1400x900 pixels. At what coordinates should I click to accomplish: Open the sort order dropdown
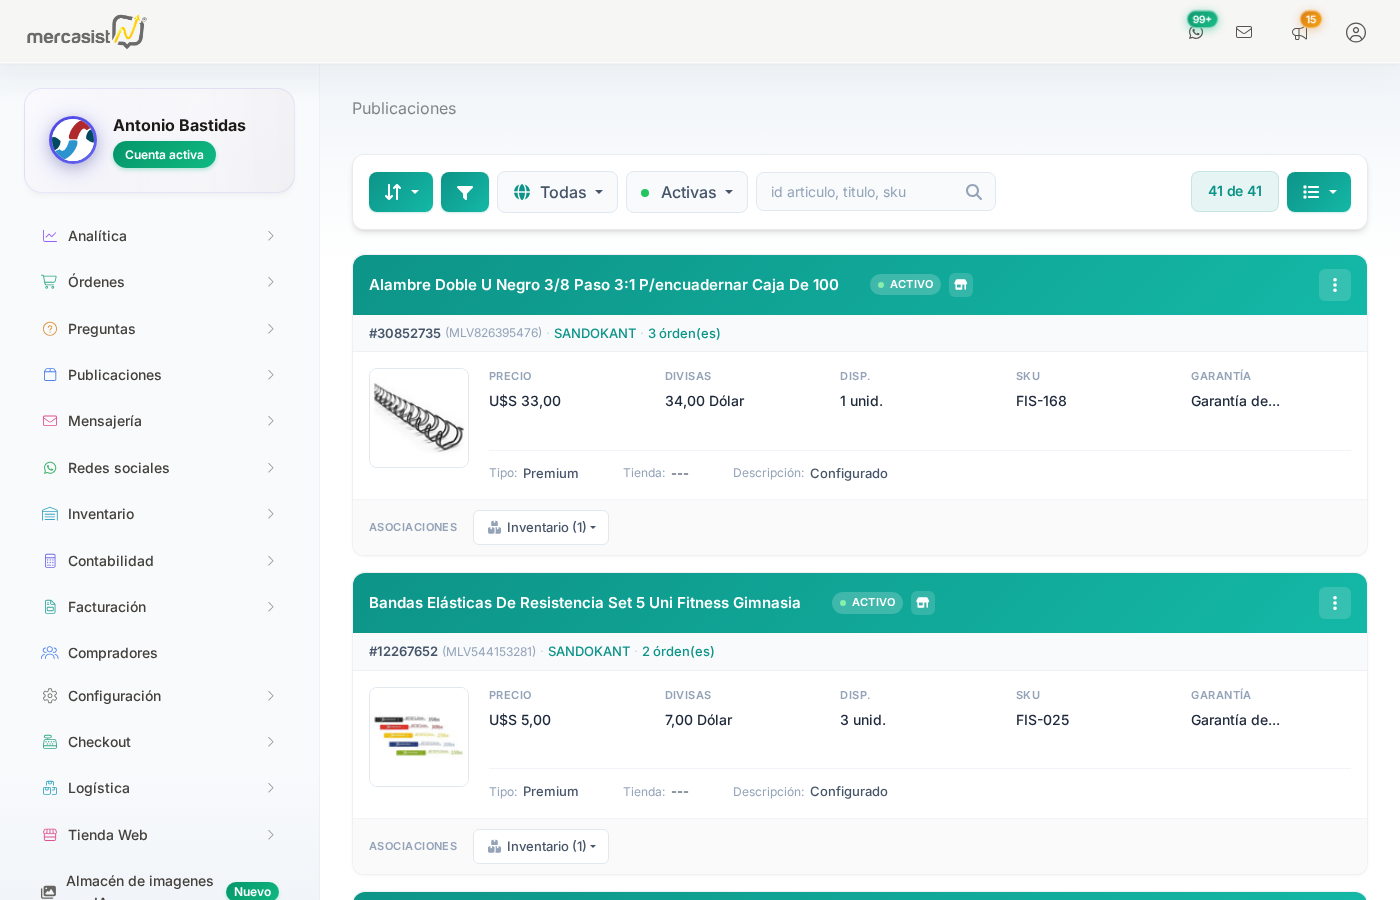(401, 192)
